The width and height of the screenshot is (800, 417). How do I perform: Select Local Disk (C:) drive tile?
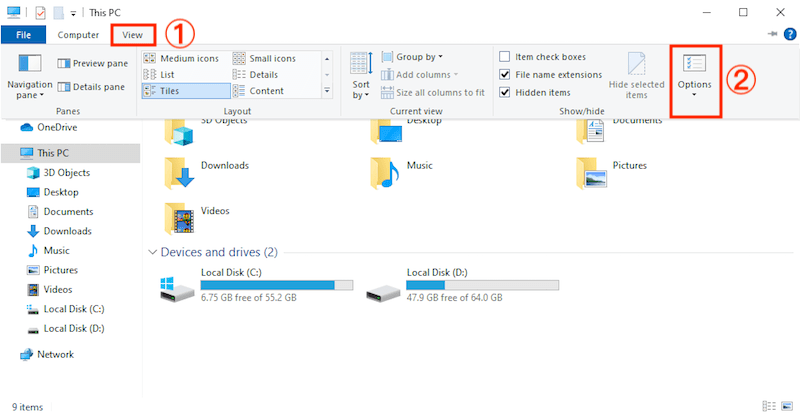257,286
